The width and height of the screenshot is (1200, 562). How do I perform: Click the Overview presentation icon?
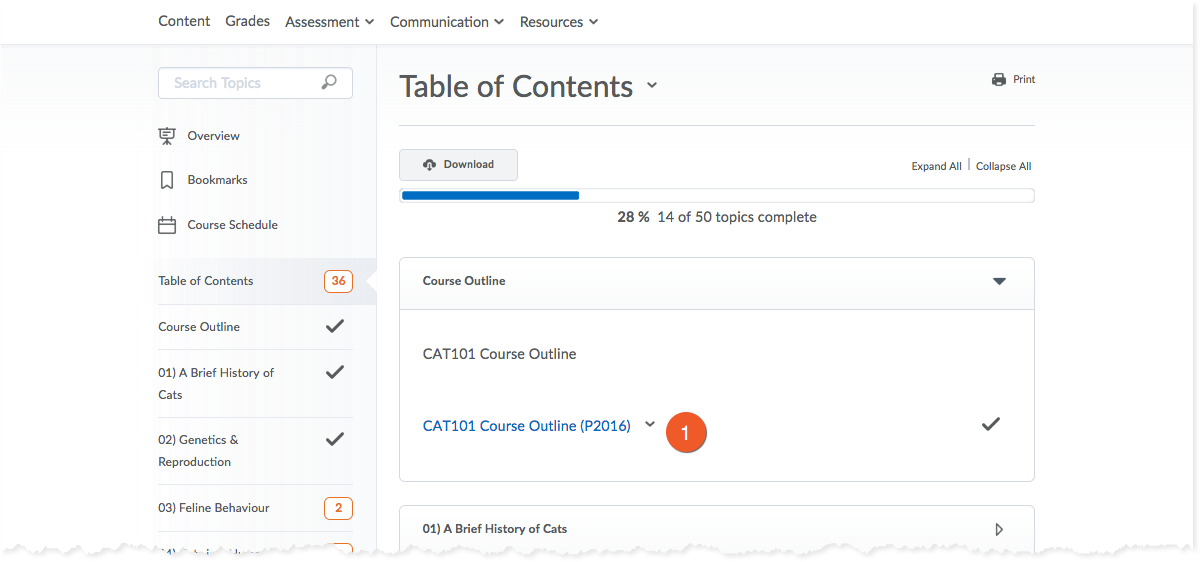click(x=167, y=136)
